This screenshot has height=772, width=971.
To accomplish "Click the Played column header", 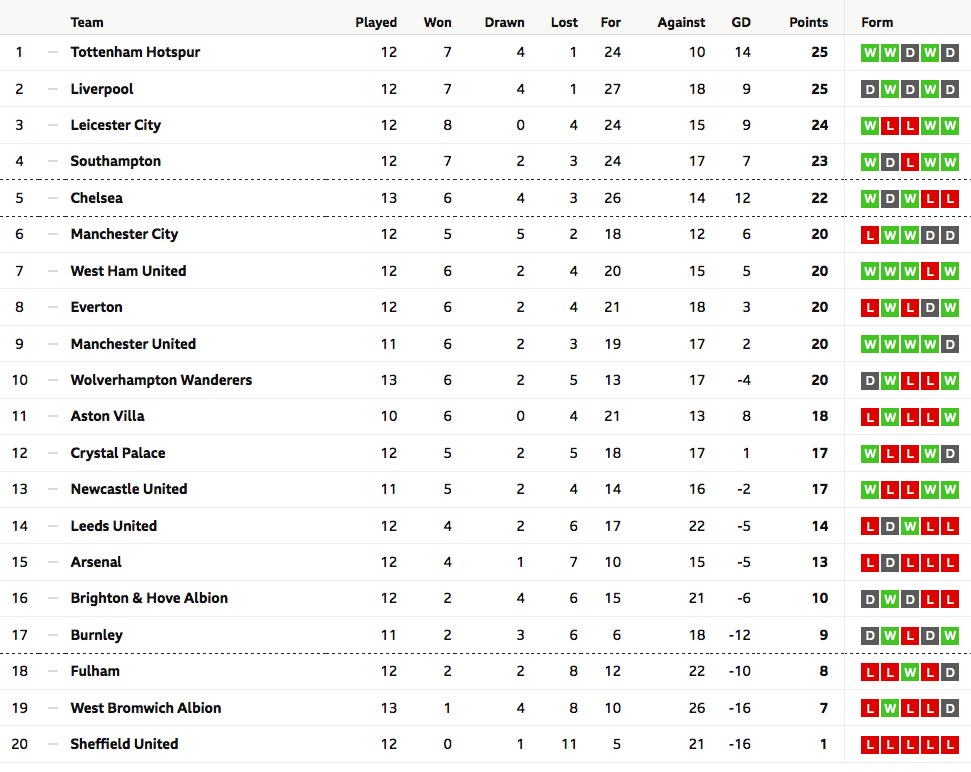I will [x=376, y=22].
